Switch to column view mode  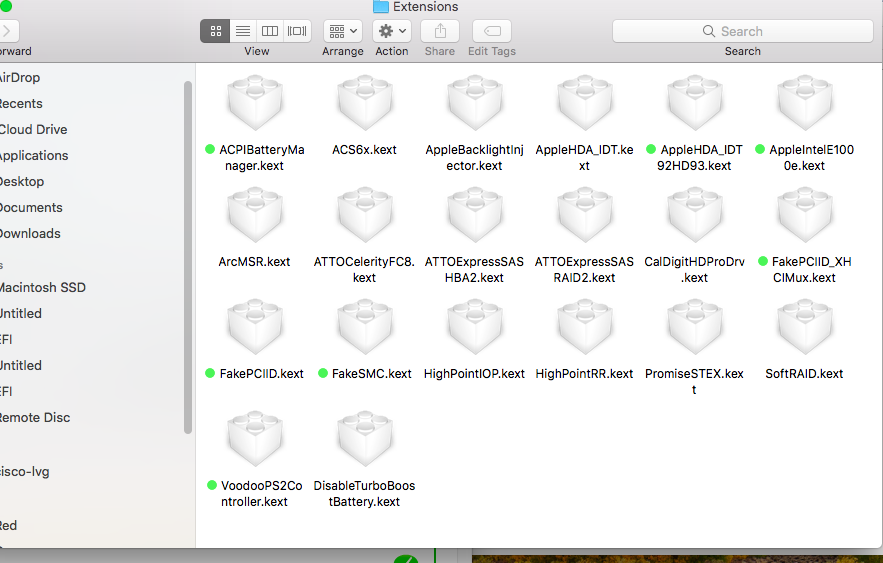[269, 31]
